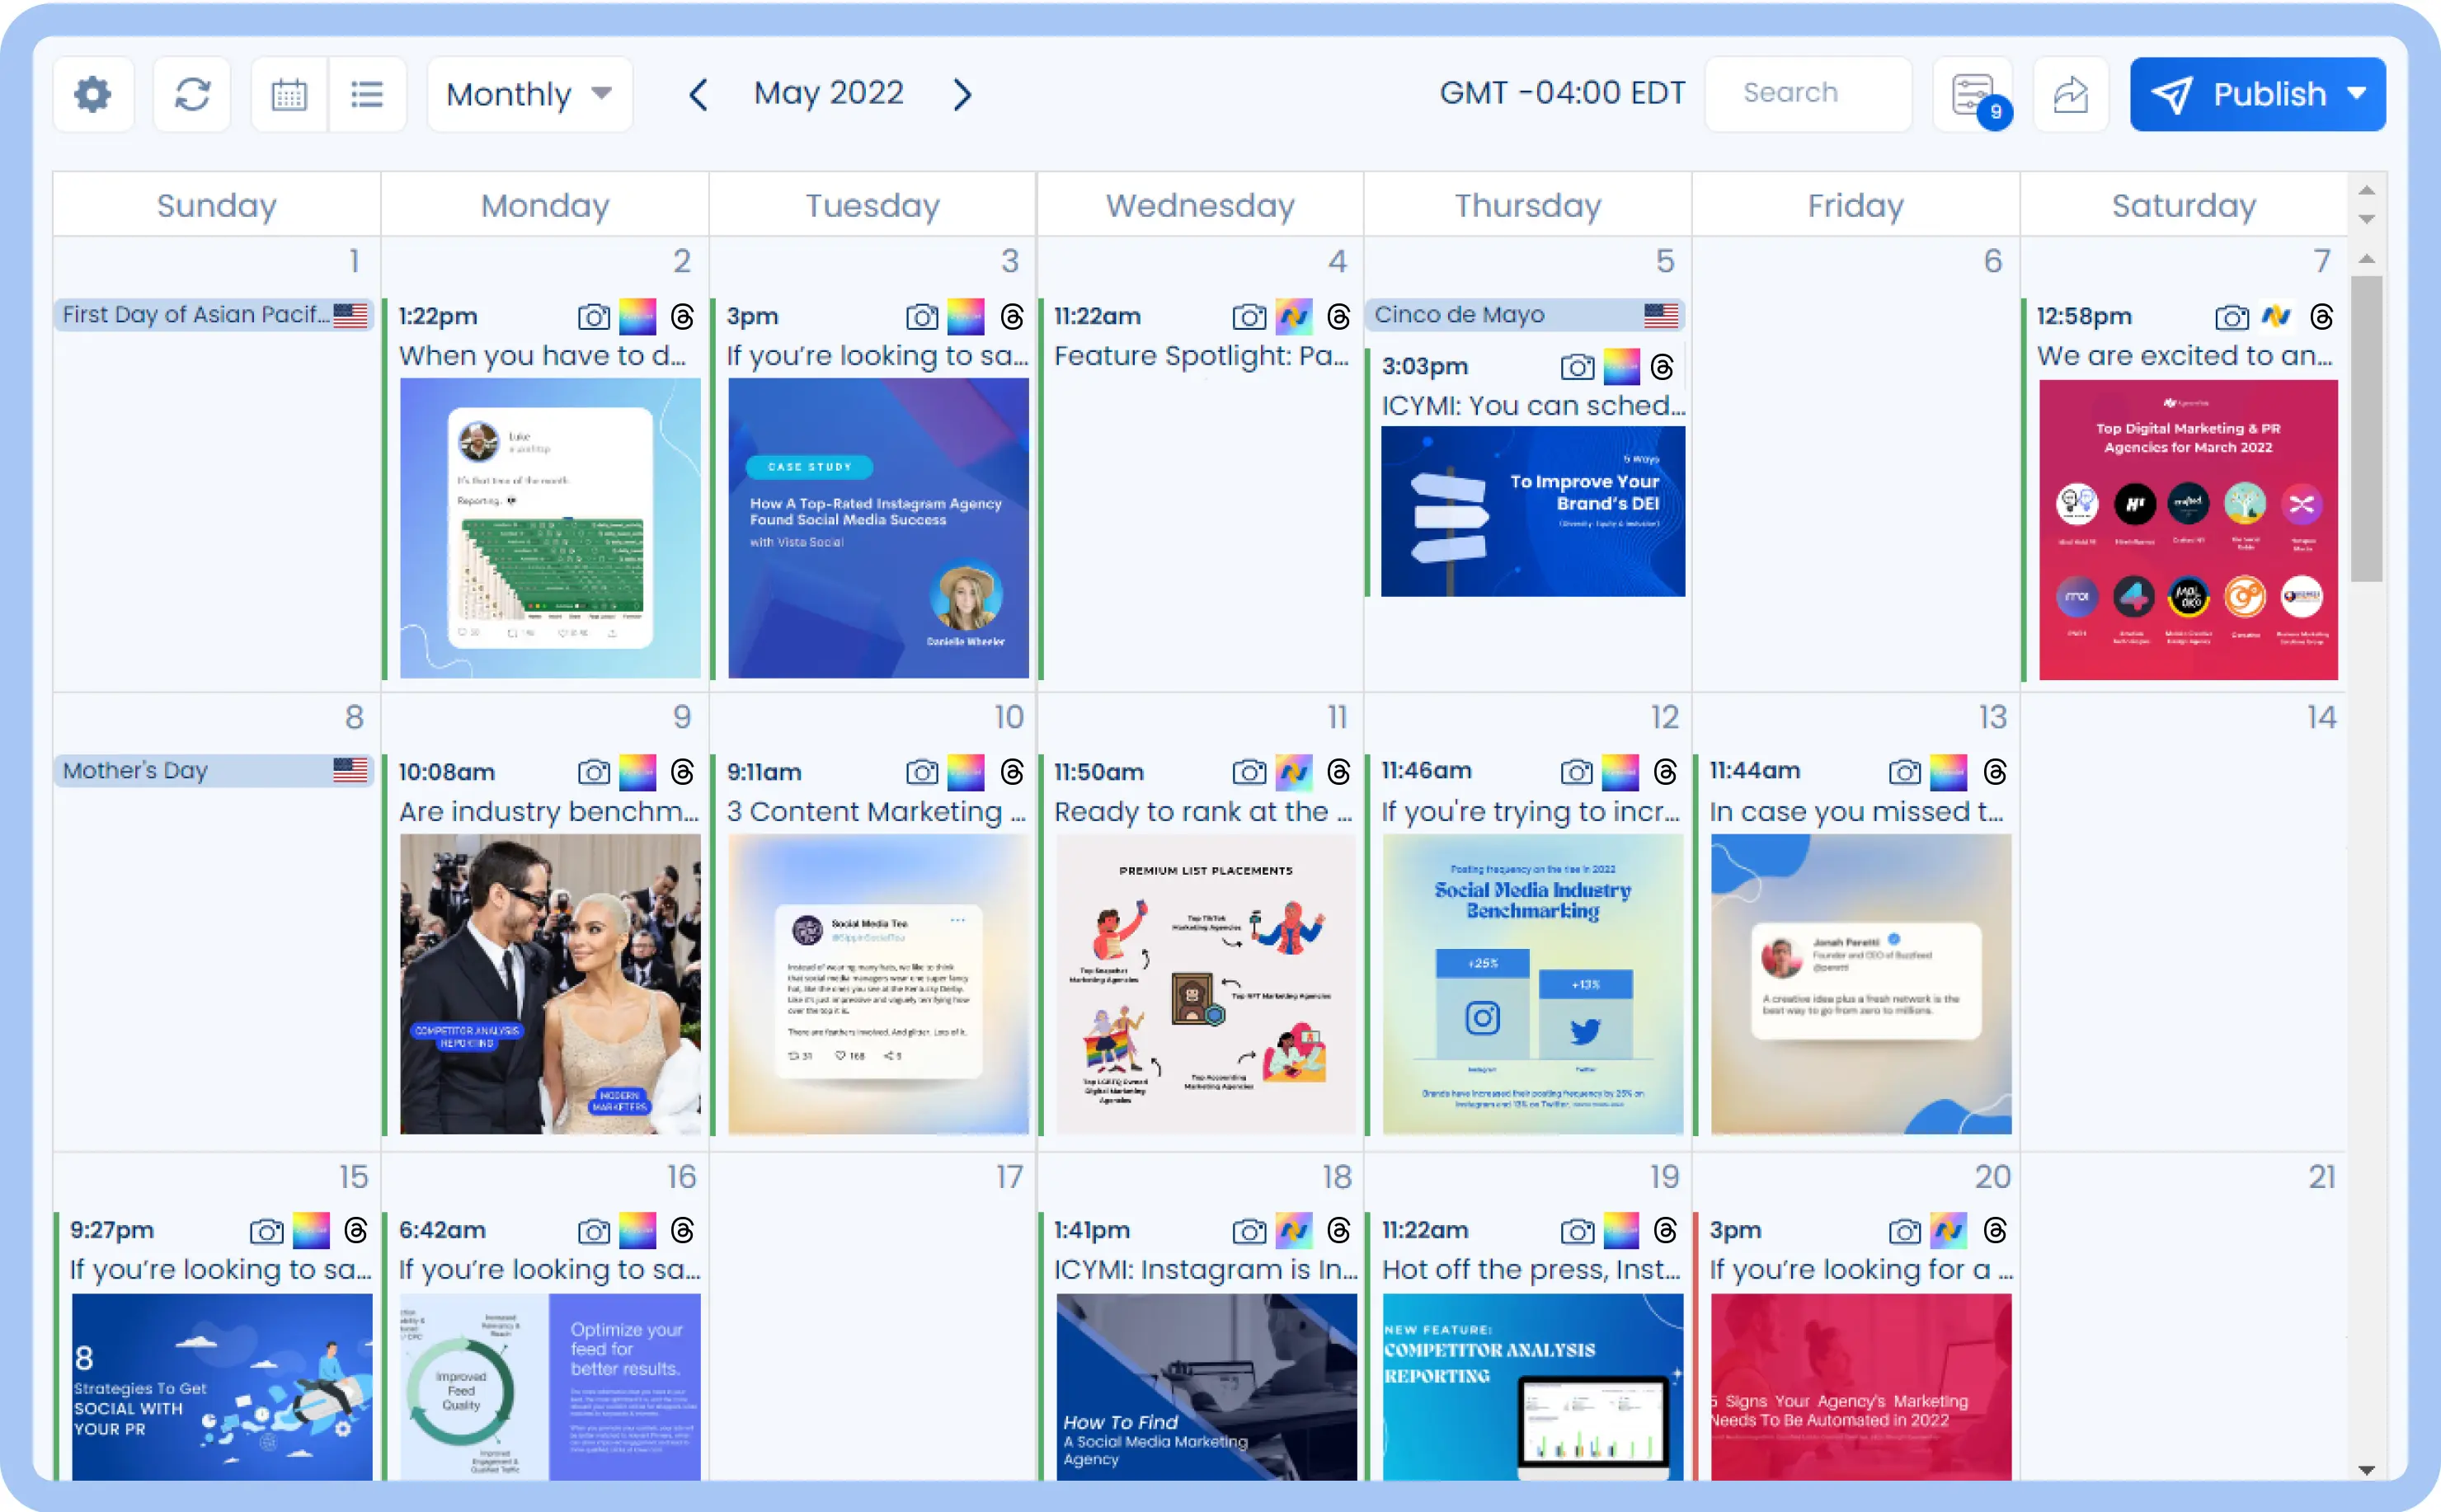Click the profile icon on 11:50am post

pos(1294,772)
